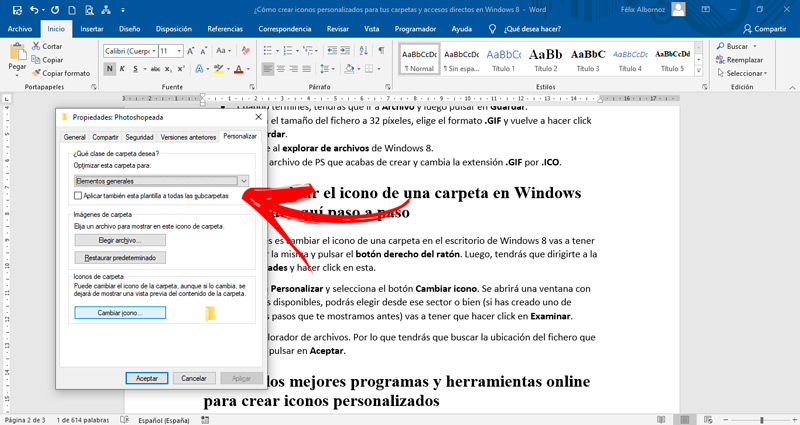Open print preview from quick access toolbar
This screenshot has height=425, width=800.
coord(89,10)
